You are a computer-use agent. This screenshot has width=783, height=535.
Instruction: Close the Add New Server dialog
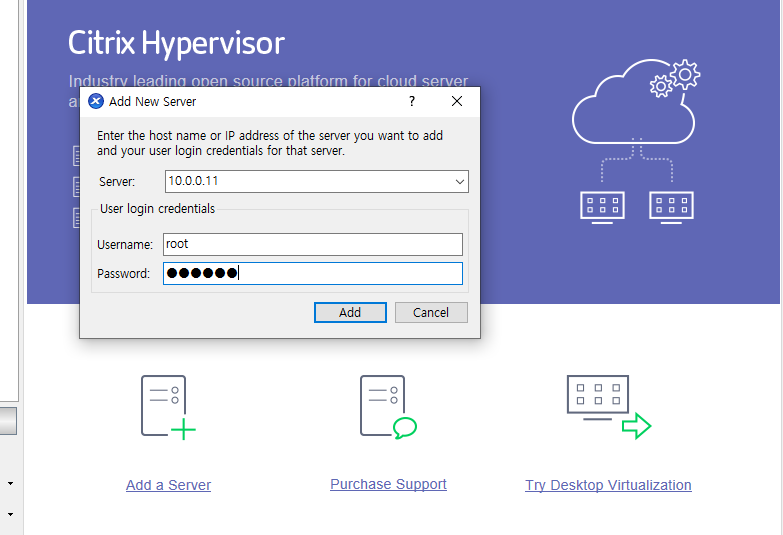tap(456, 101)
